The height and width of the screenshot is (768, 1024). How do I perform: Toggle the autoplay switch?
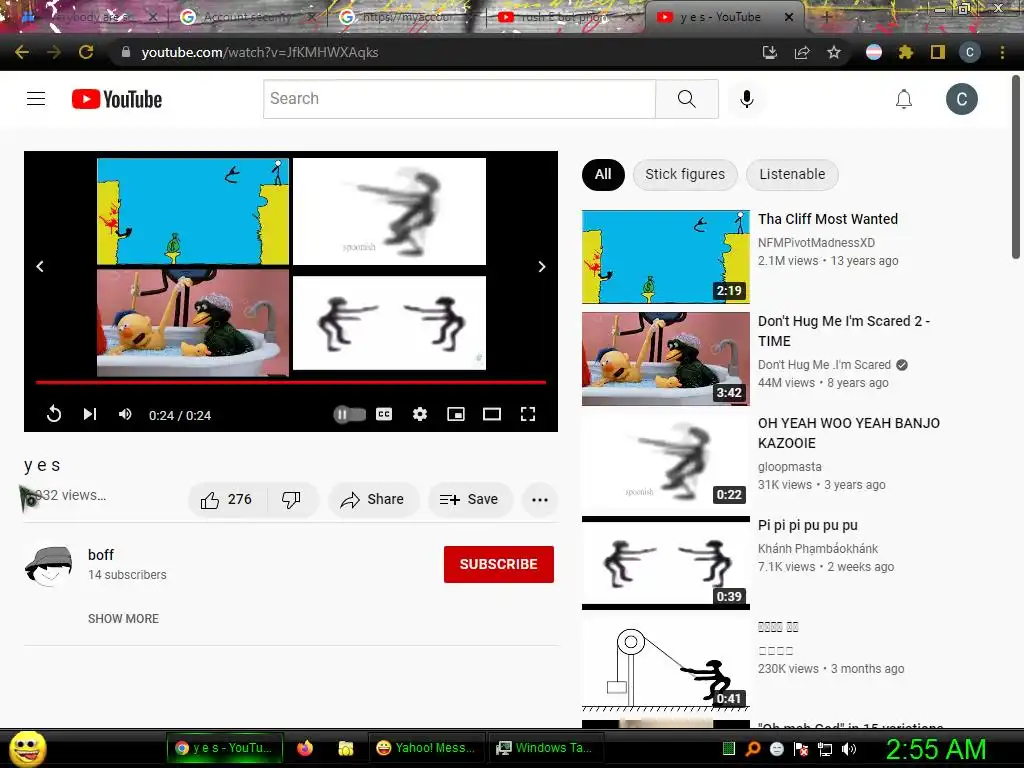tap(349, 414)
